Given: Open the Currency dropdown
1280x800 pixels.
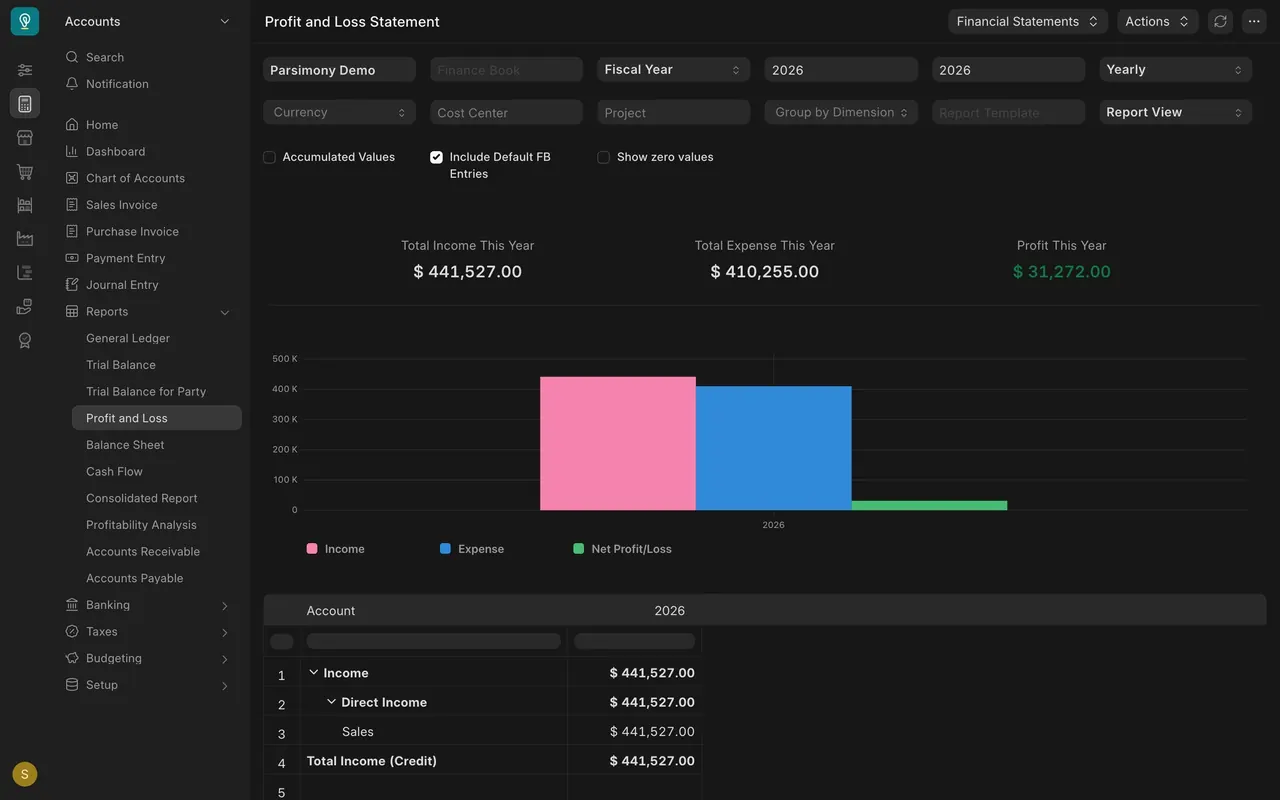Looking at the screenshot, I should pos(339,112).
